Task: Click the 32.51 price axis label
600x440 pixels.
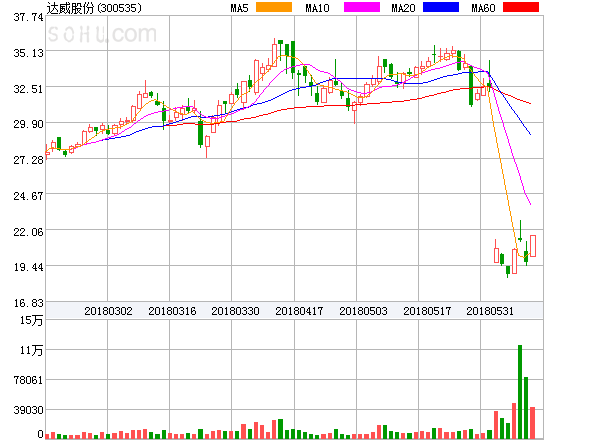Action: [28, 89]
